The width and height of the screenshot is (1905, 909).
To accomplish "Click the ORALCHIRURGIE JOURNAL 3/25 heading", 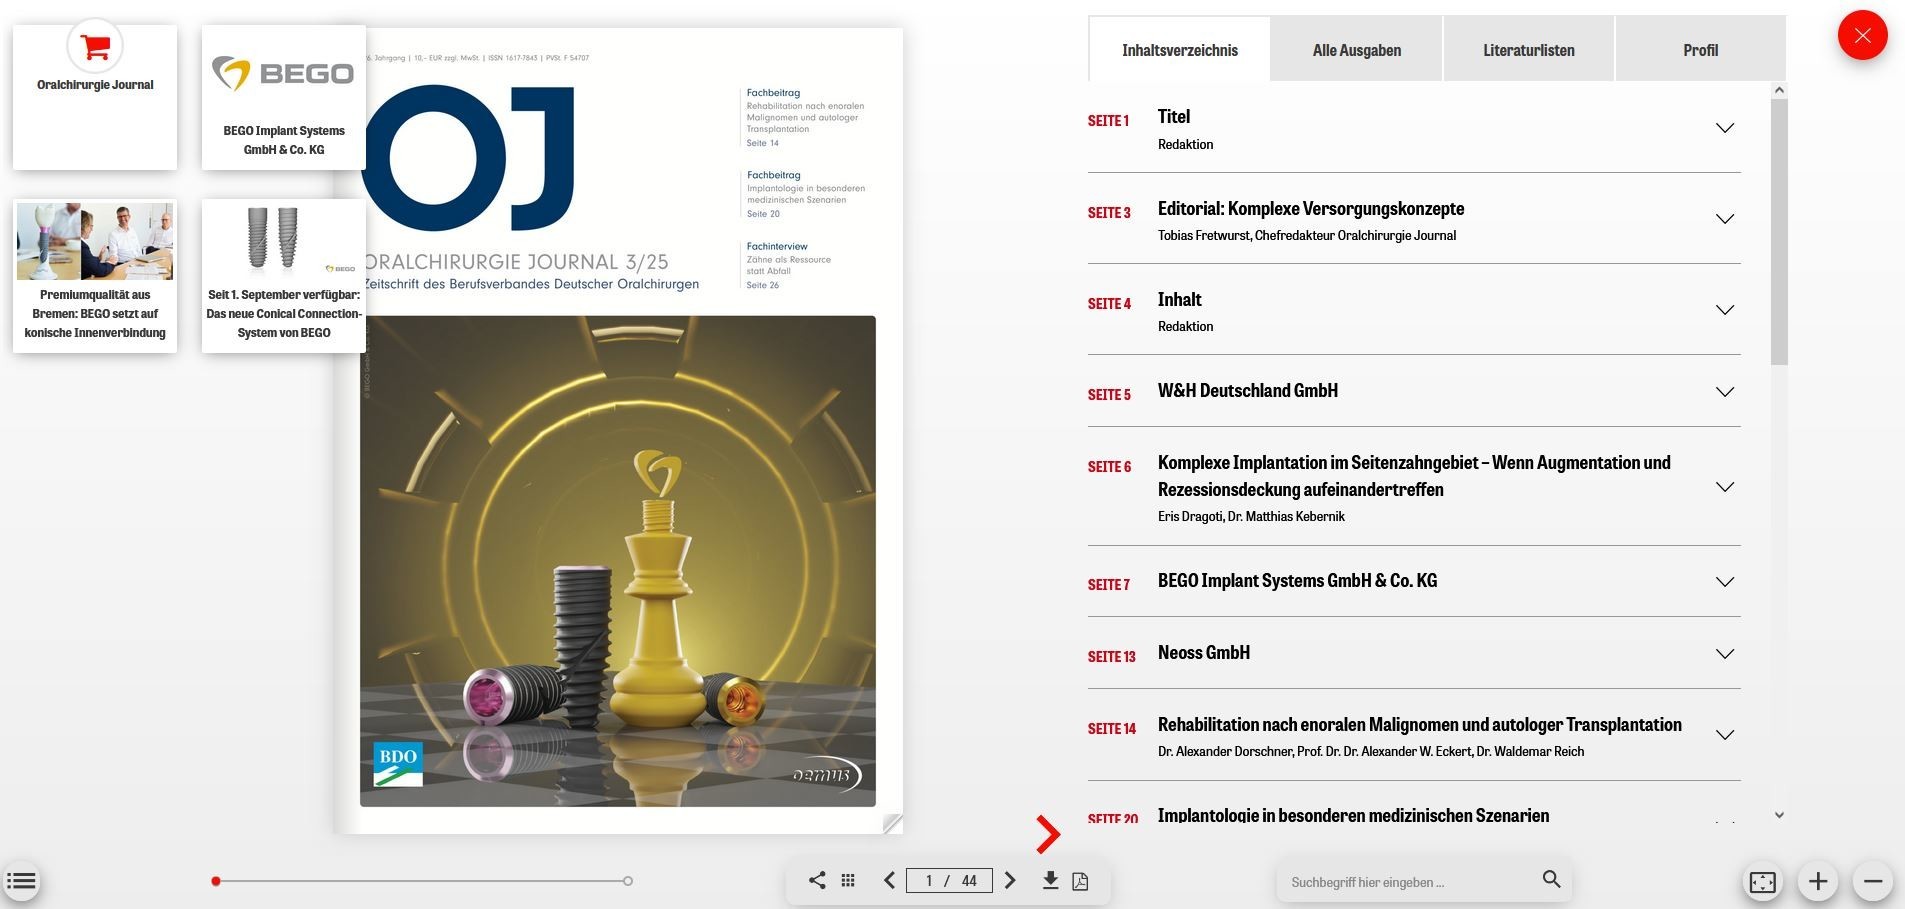I will [517, 262].
